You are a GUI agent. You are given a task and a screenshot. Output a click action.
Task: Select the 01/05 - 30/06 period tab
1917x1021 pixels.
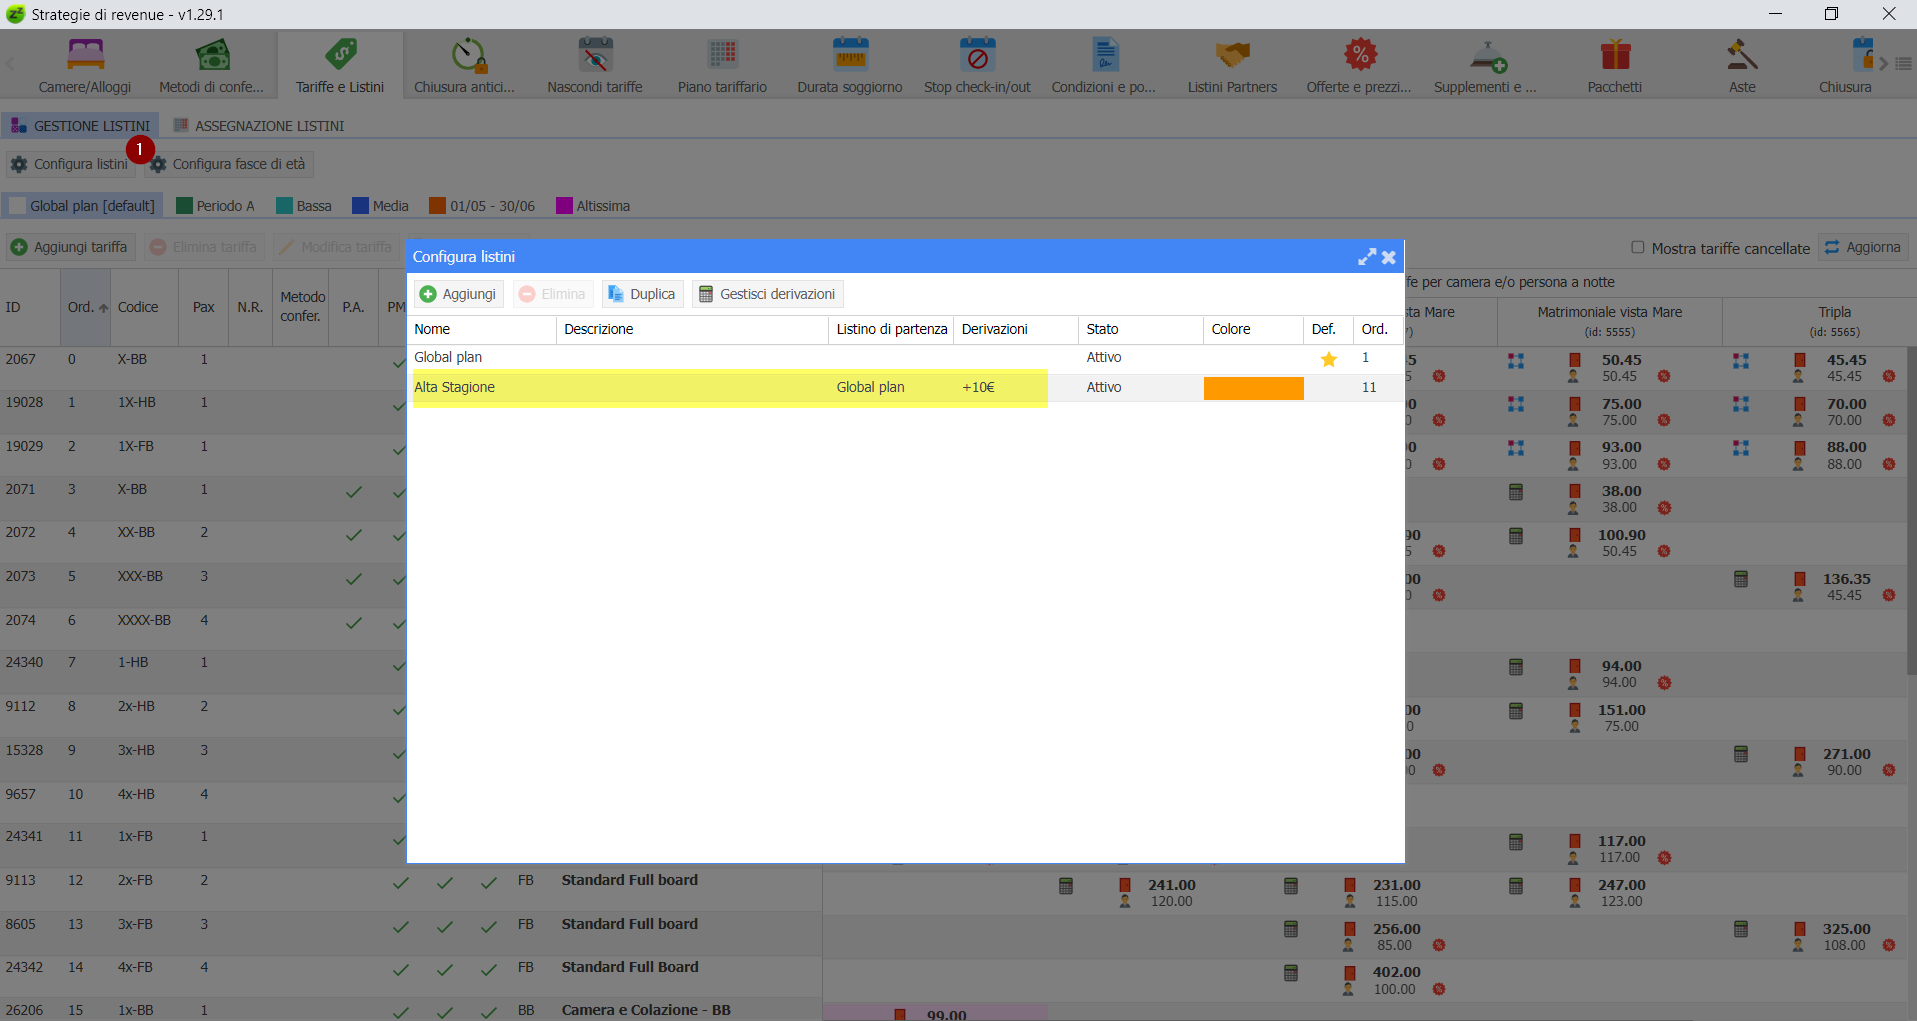(x=482, y=206)
